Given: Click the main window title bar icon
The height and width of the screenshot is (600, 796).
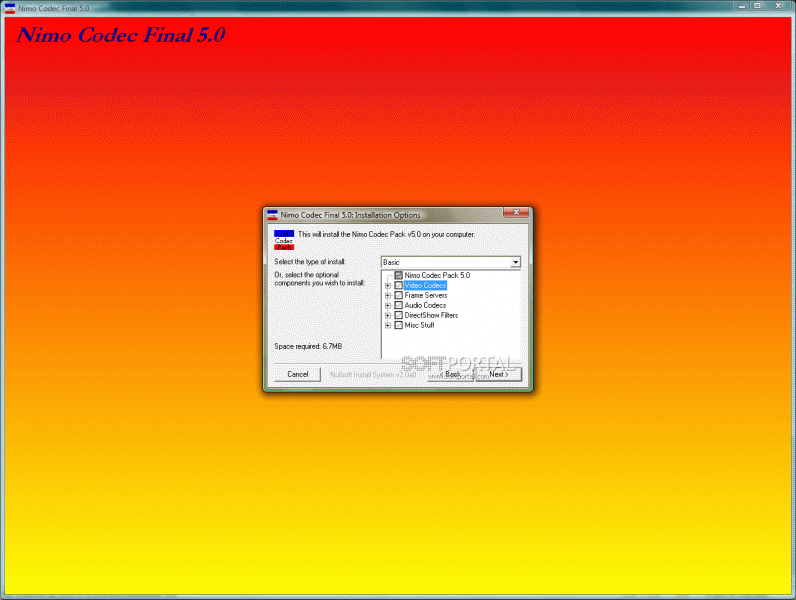Looking at the screenshot, I should (x=10, y=8).
